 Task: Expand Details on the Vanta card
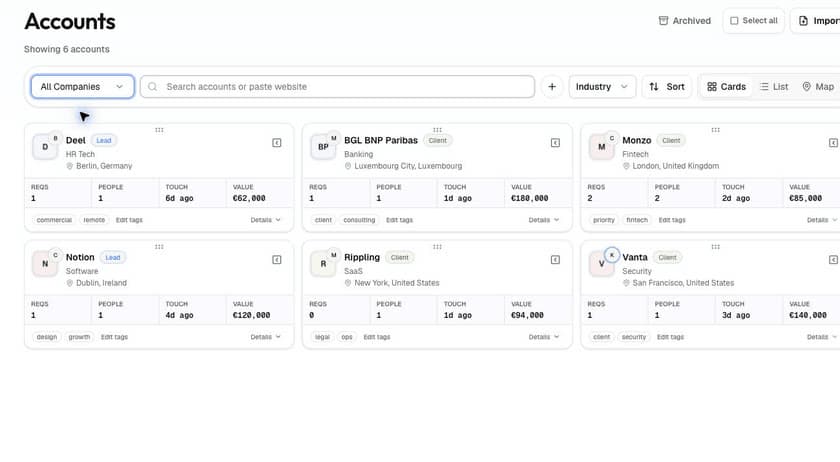click(x=822, y=337)
